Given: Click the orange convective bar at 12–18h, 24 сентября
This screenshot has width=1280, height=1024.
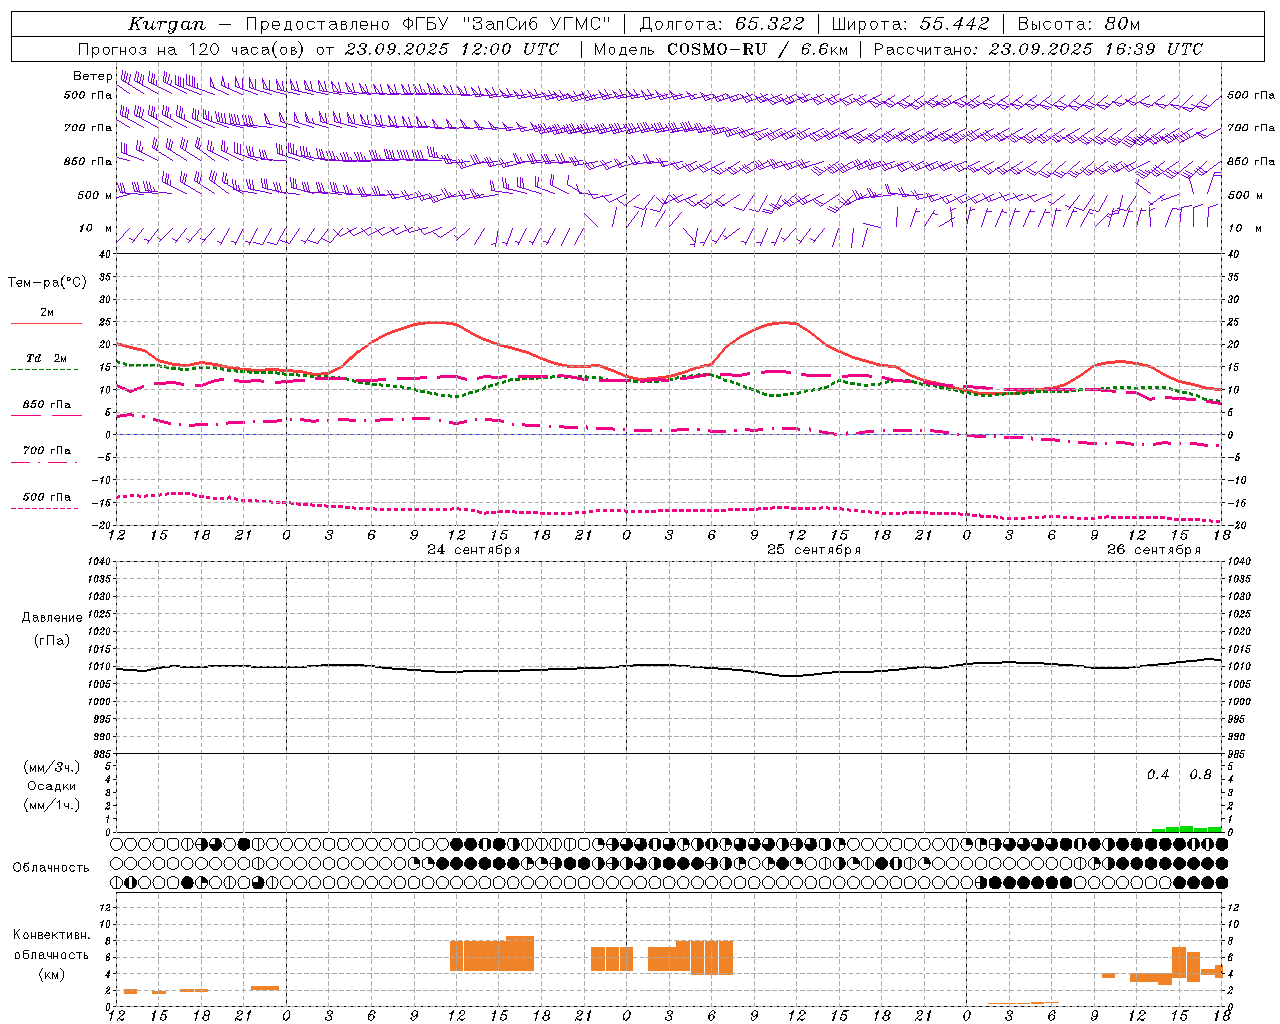Looking at the screenshot, I should coord(492,954).
